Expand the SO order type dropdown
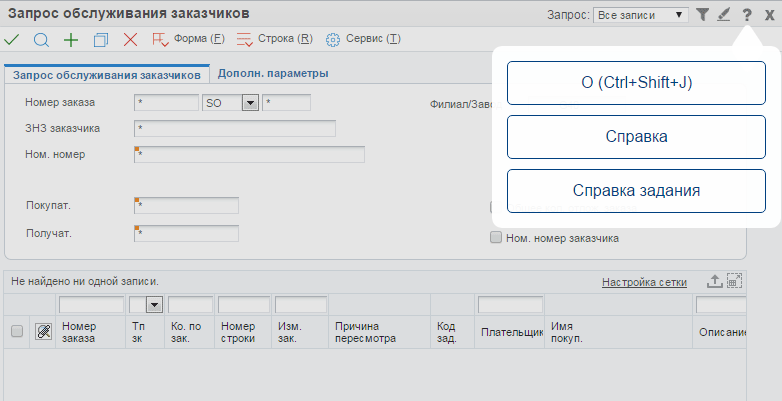Screen dimensions: 782x401 click(250, 103)
